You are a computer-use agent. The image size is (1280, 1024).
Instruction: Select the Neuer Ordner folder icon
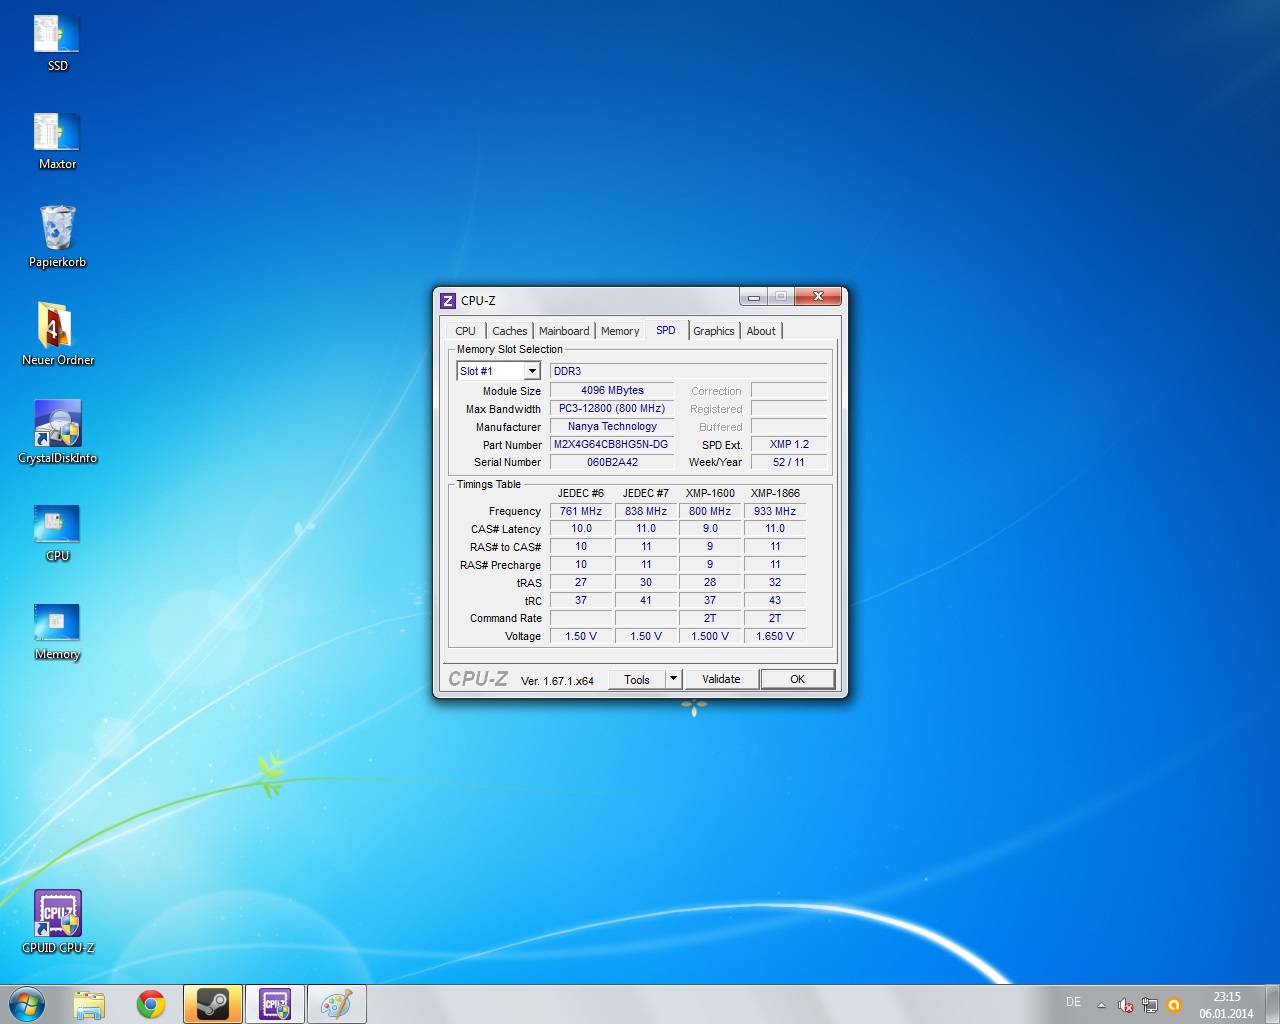[x=57, y=335]
